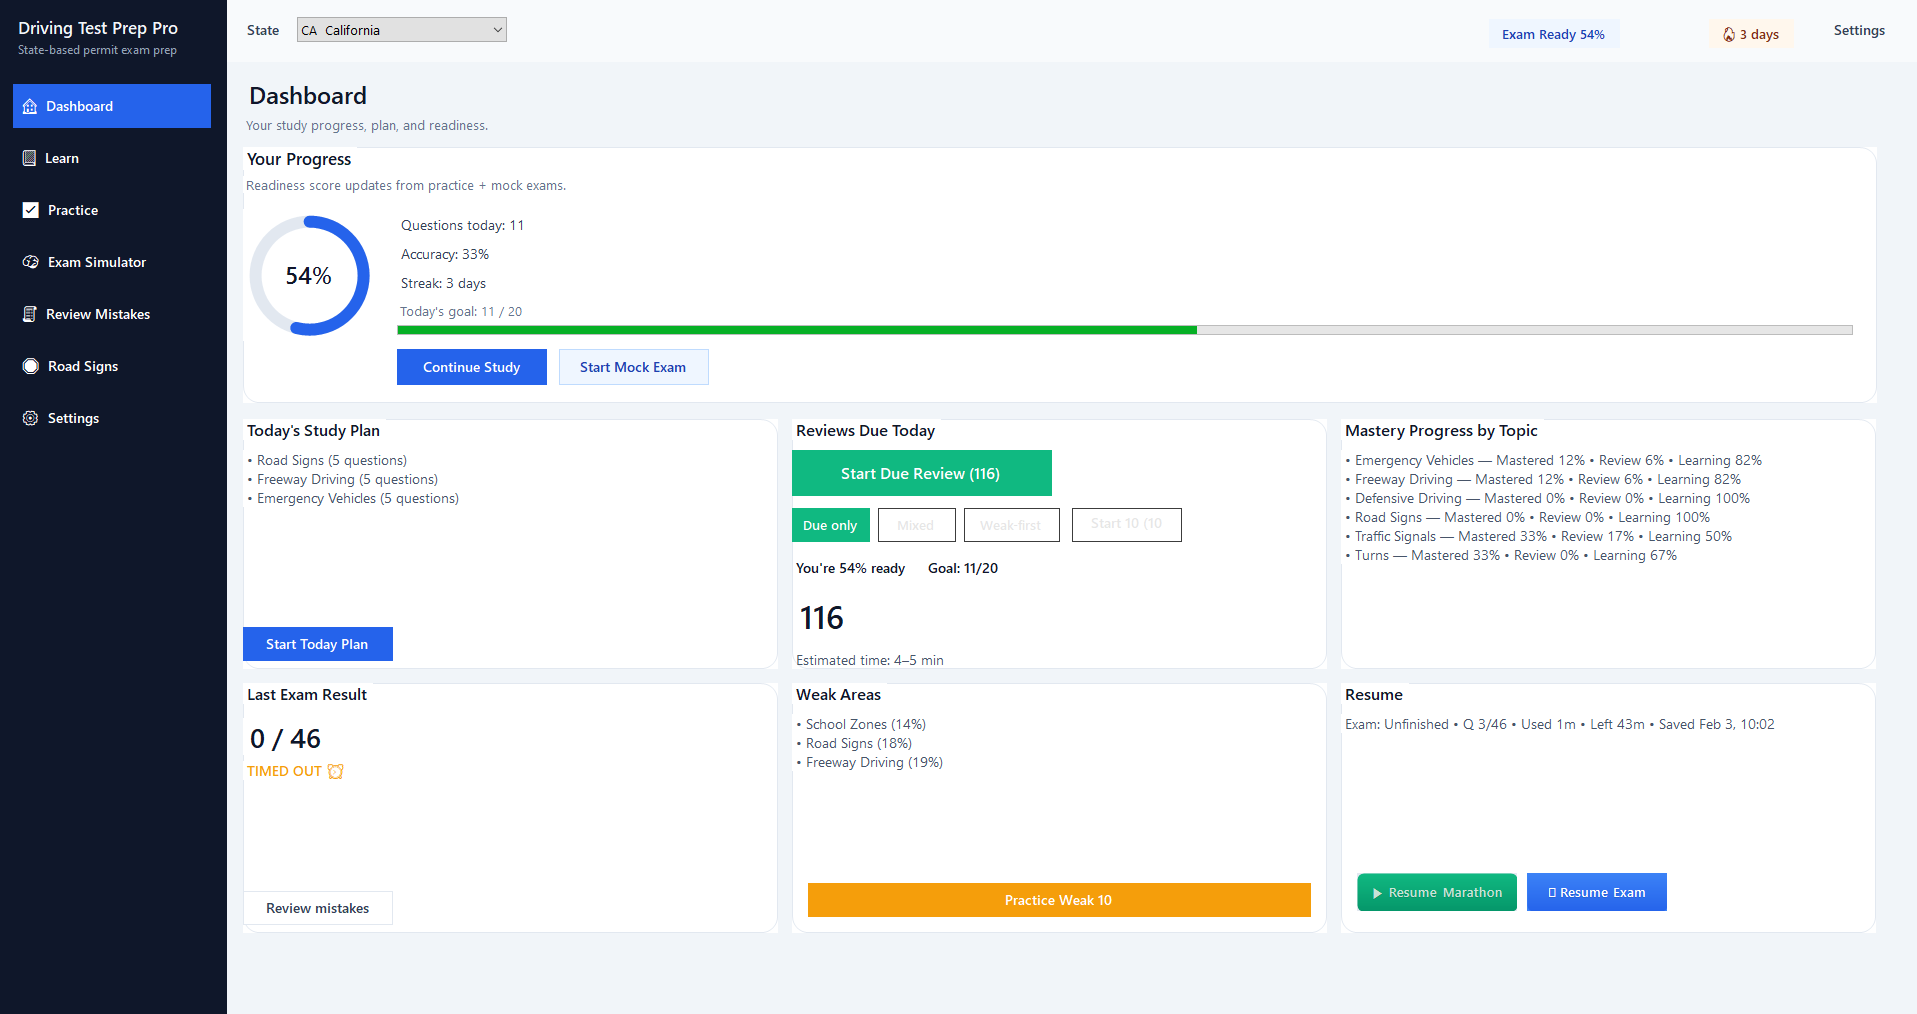
Task: Choose the Weak-first review mode
Action: (1011, 525)
